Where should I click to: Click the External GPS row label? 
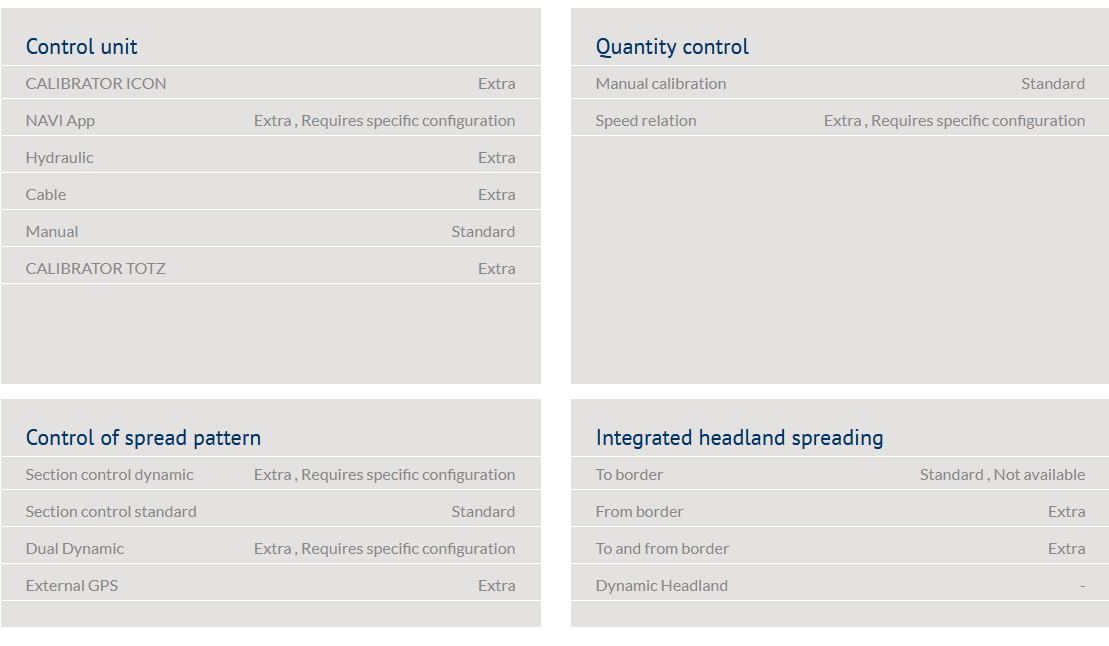tap(72, 586)
